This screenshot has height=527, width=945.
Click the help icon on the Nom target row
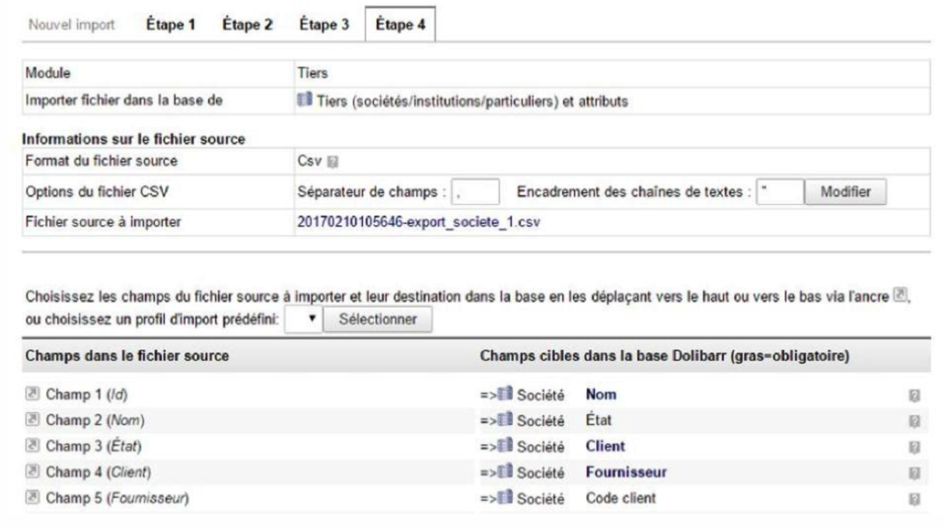point(914,396)
